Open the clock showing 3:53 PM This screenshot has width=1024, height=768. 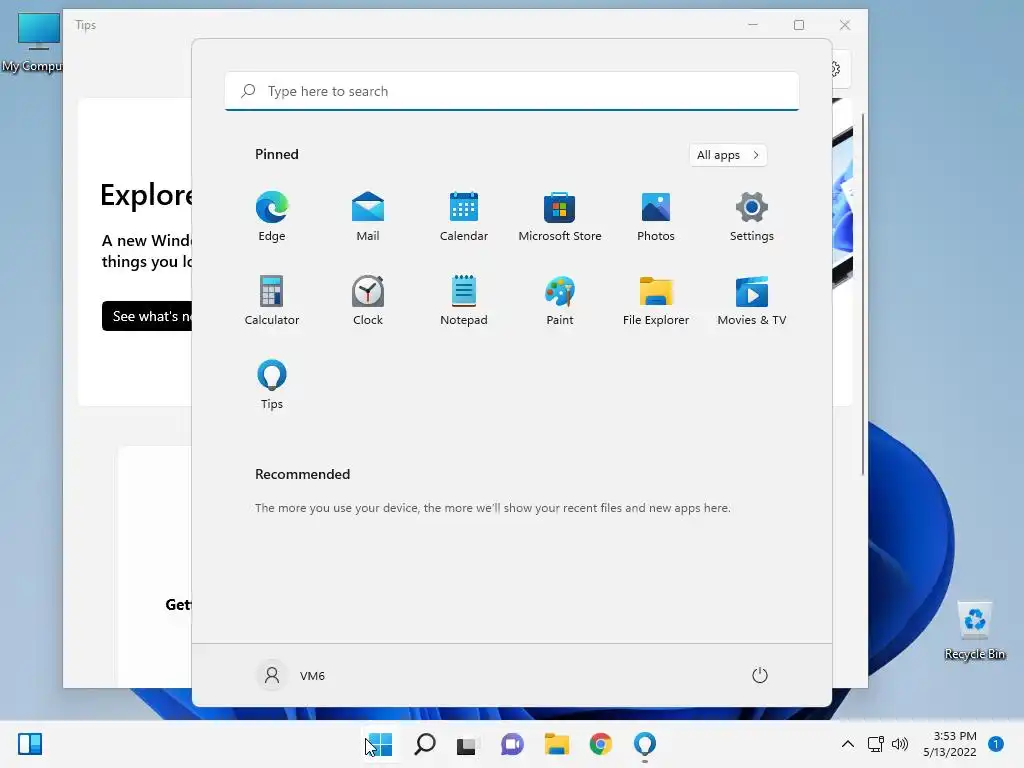pyautogui.click(x=950, y=744)
